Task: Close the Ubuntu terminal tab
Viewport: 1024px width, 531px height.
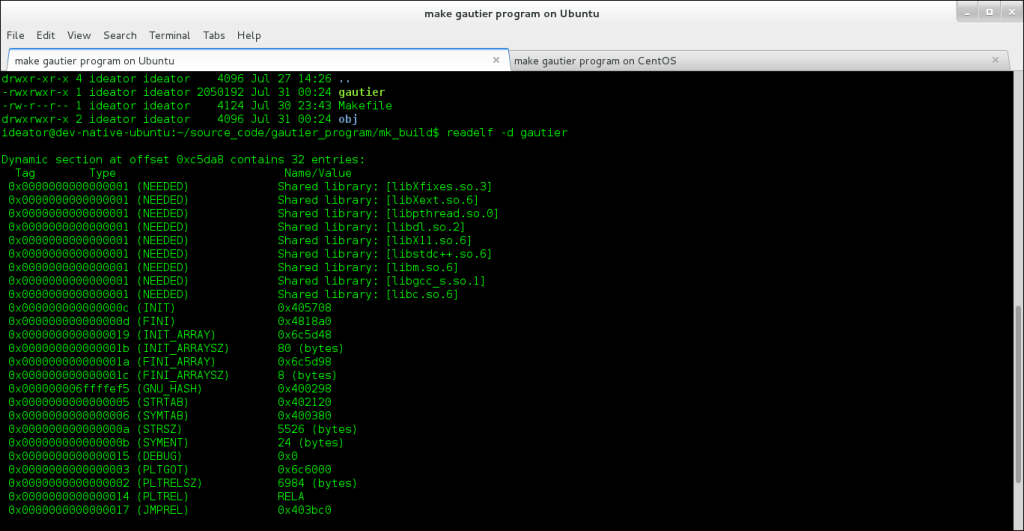Action: pyautogui.click(x=496, y=60)
